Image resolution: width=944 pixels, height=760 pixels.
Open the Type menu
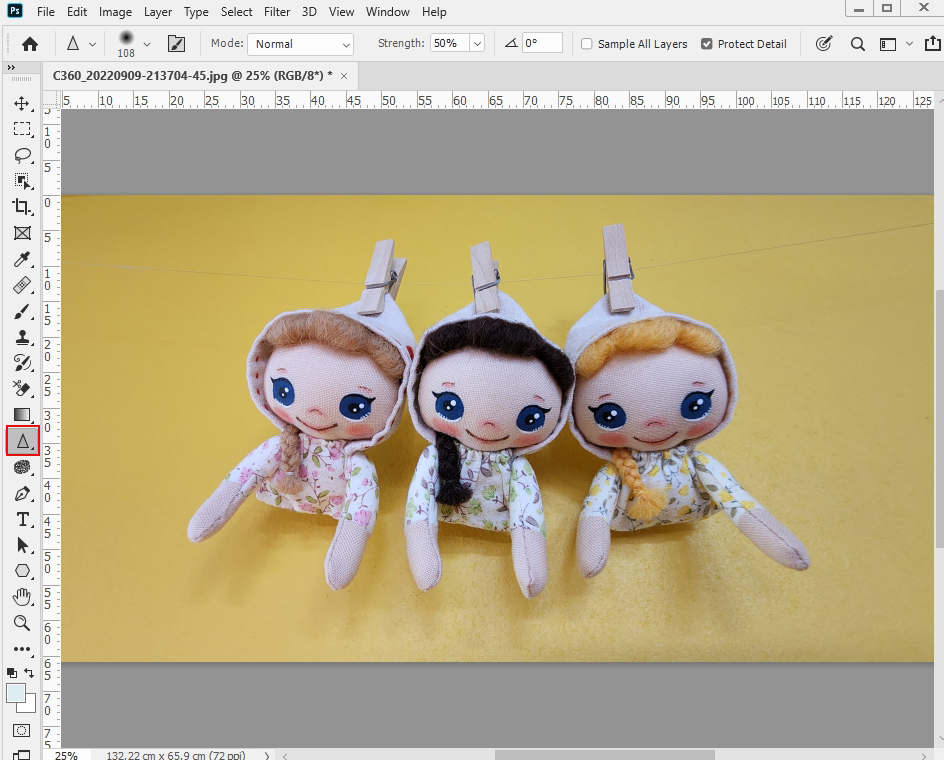[x=196, y=11]
